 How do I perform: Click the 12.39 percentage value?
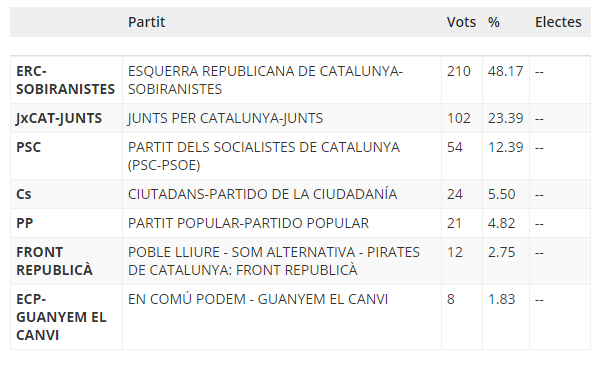[x=505, y=147]
